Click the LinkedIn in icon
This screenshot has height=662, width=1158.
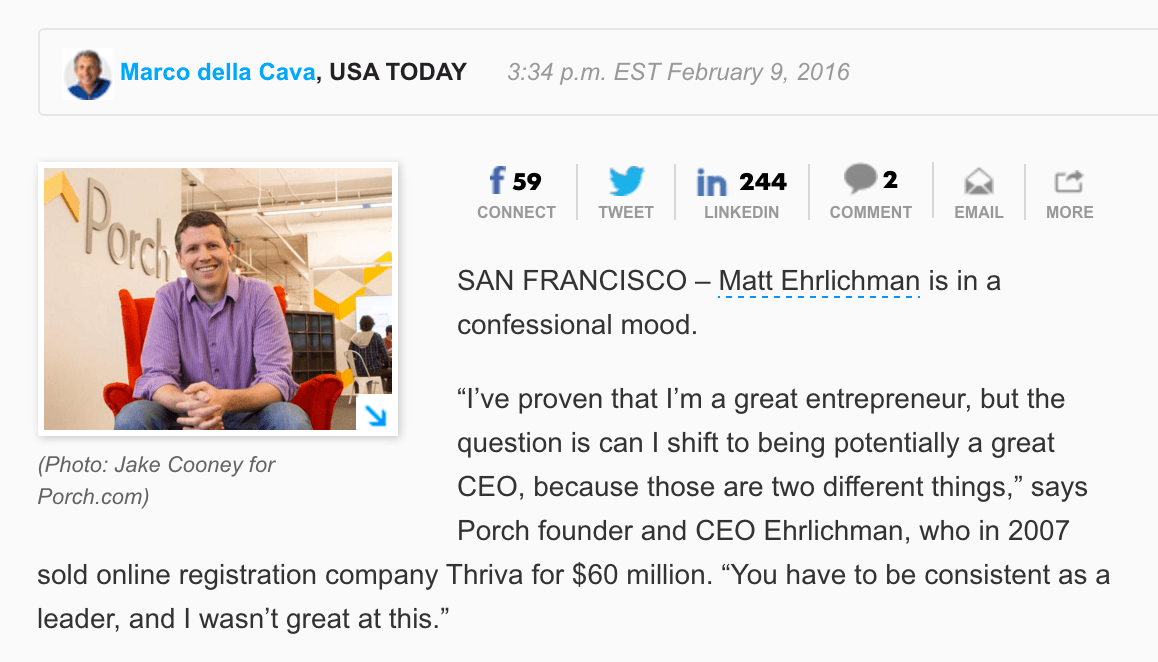711,183
